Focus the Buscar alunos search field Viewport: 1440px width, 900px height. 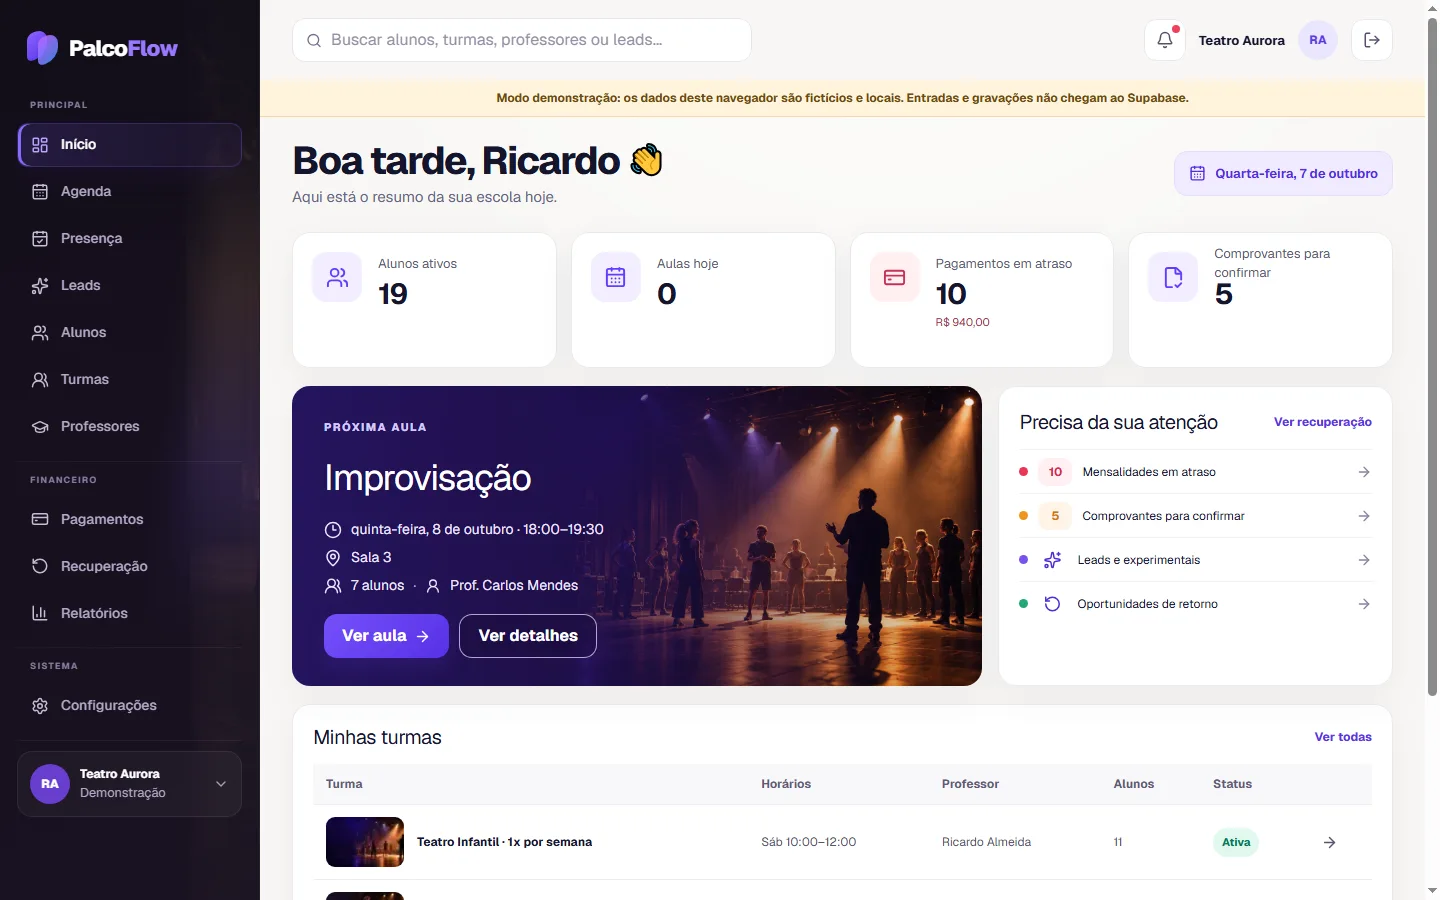(522, 40)
